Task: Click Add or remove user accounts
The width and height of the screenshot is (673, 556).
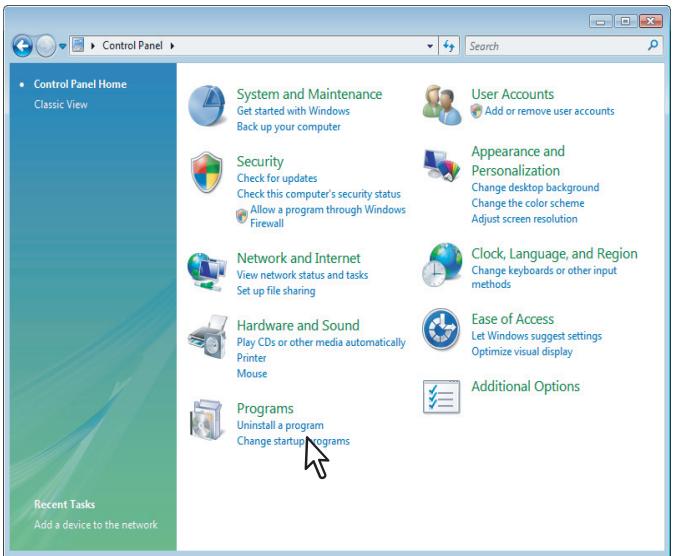Action: tap(549, 111)
